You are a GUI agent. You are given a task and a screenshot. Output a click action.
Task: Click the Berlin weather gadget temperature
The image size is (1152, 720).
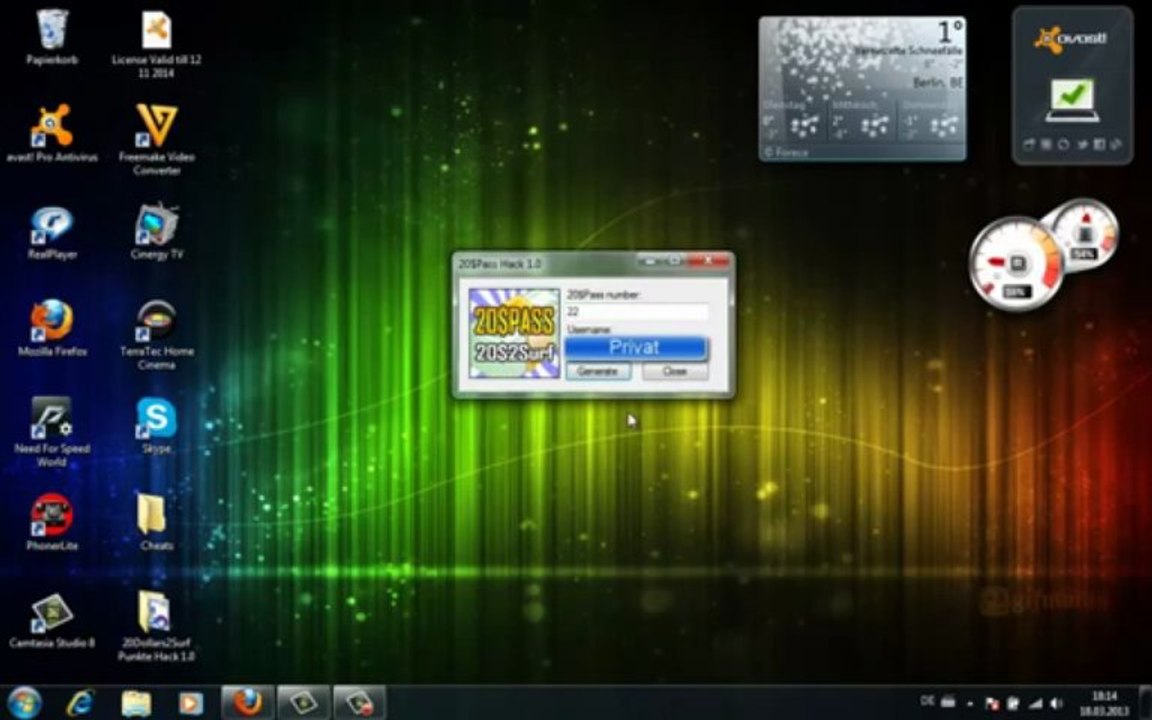(x=949, y=32)
